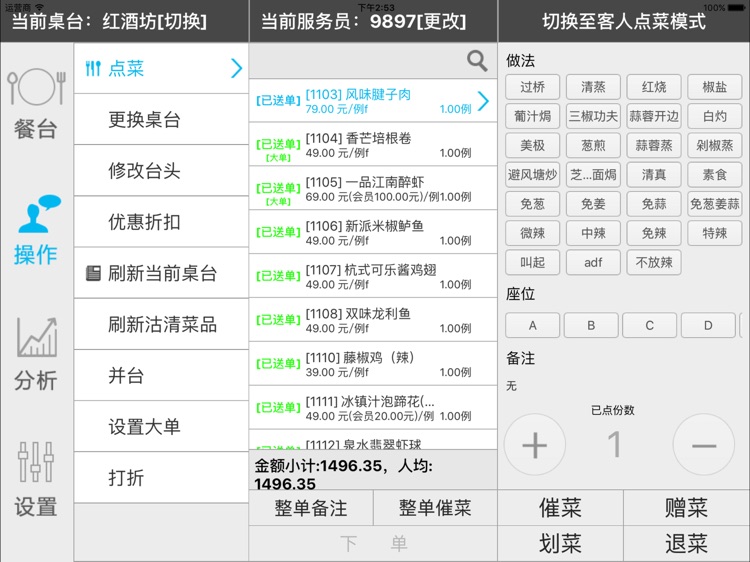Toggle the 免葱 option
Image resolution: width=750 pixels, height=562 pixels.
tap(532, 204)
